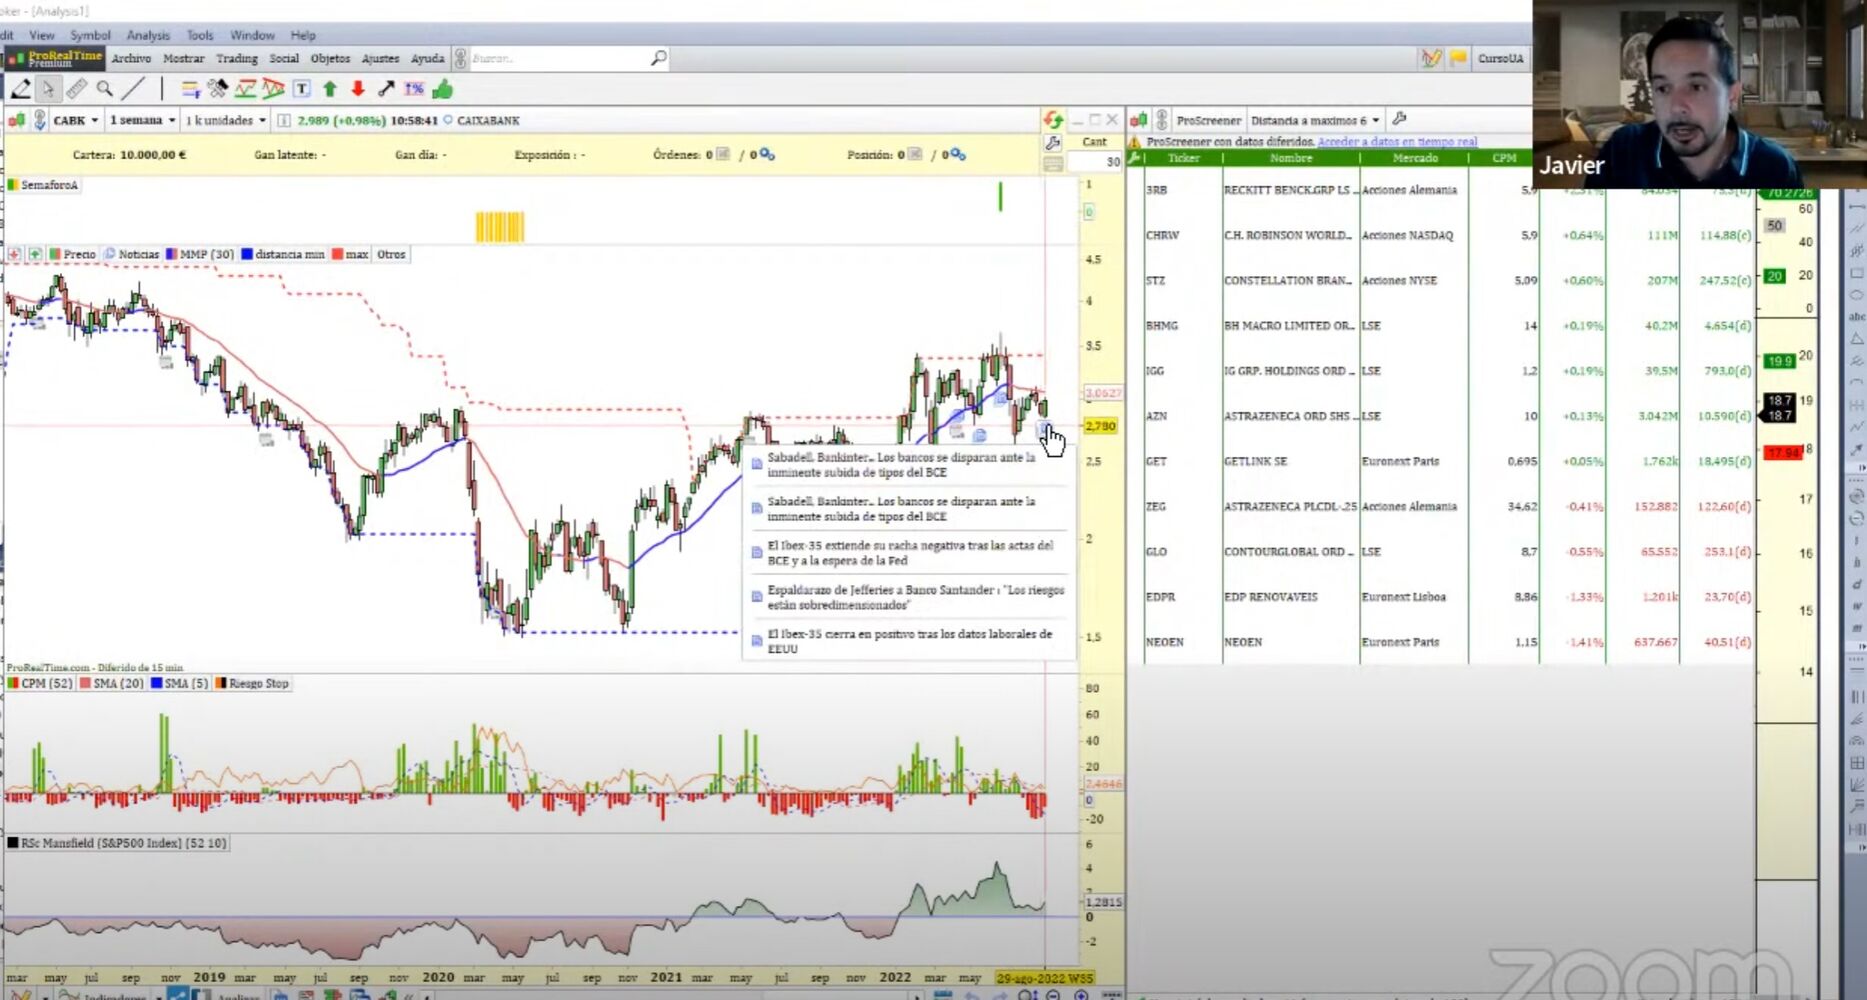Select the trend line drawing tool
The image size is (1867, 1000).
(x=133, y=90)
